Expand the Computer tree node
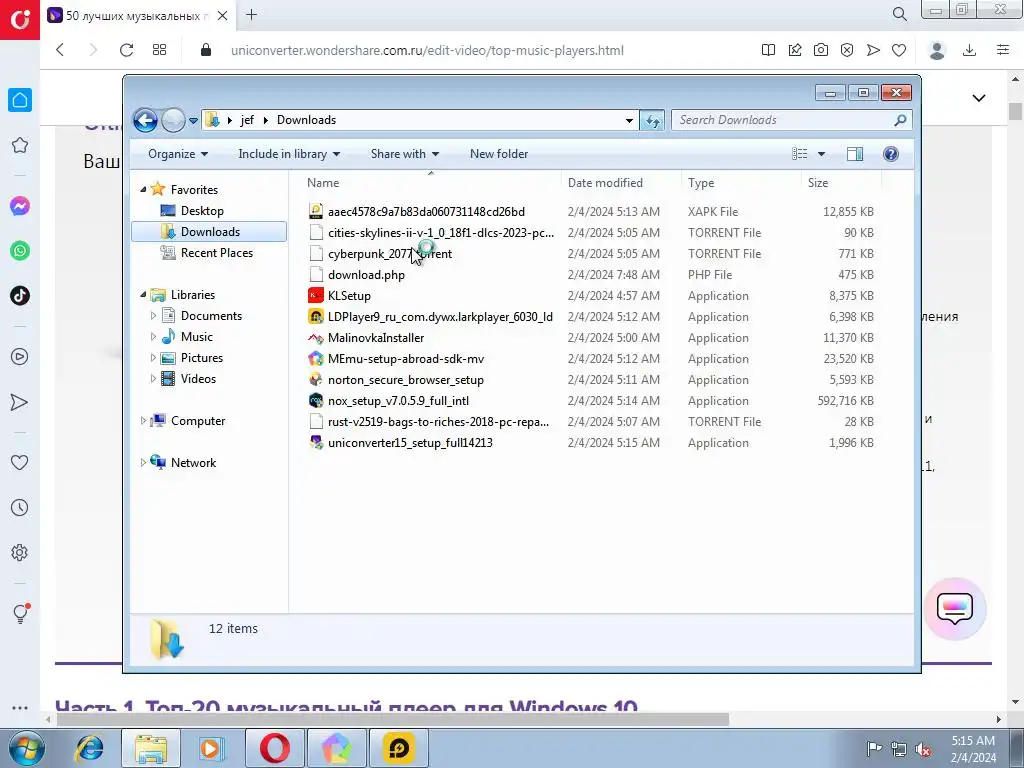1024x768 pixels. pos(143,421)
